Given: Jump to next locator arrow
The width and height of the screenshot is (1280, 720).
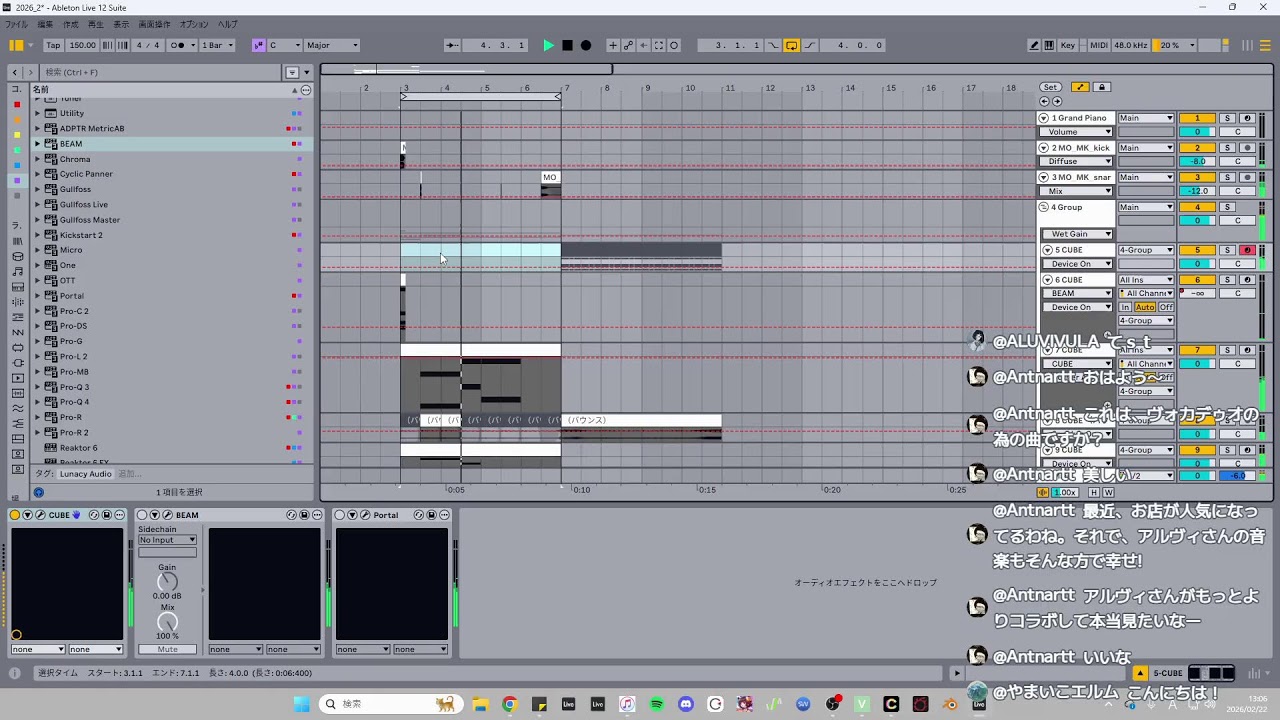Looking at the screenshot, I should [x=1056, y=101].
